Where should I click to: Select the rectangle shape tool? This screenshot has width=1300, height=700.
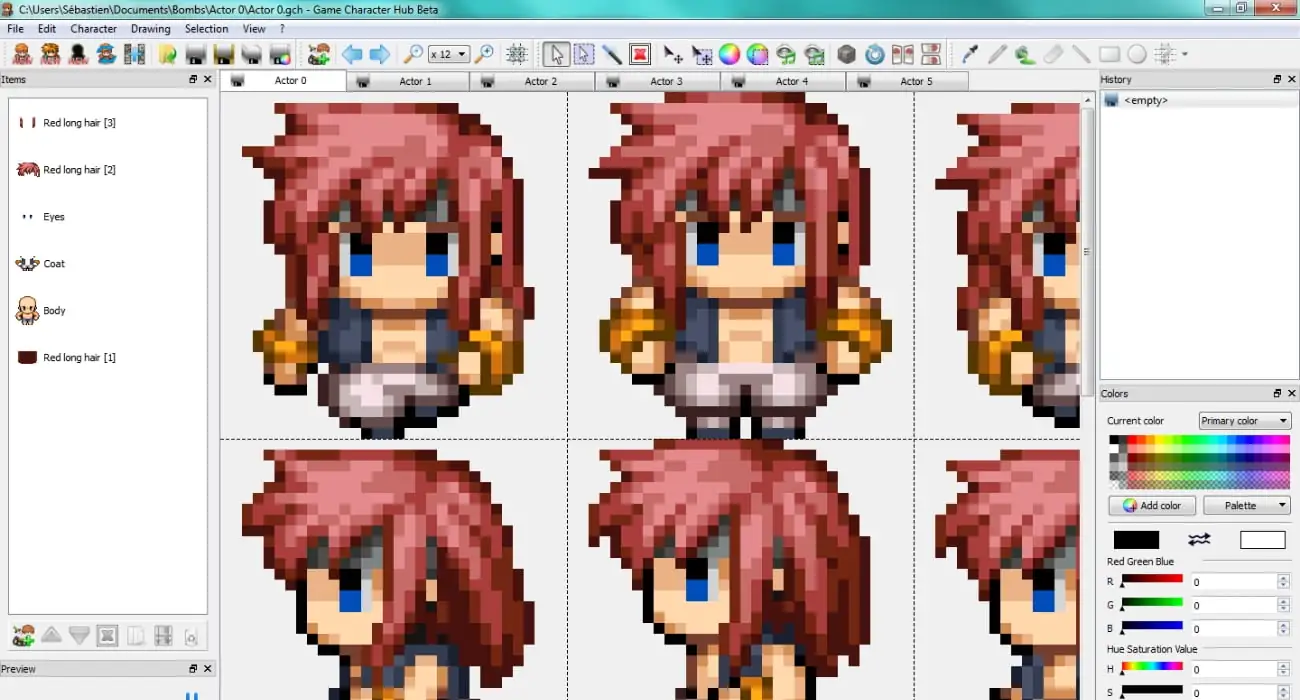(1109, 54)
